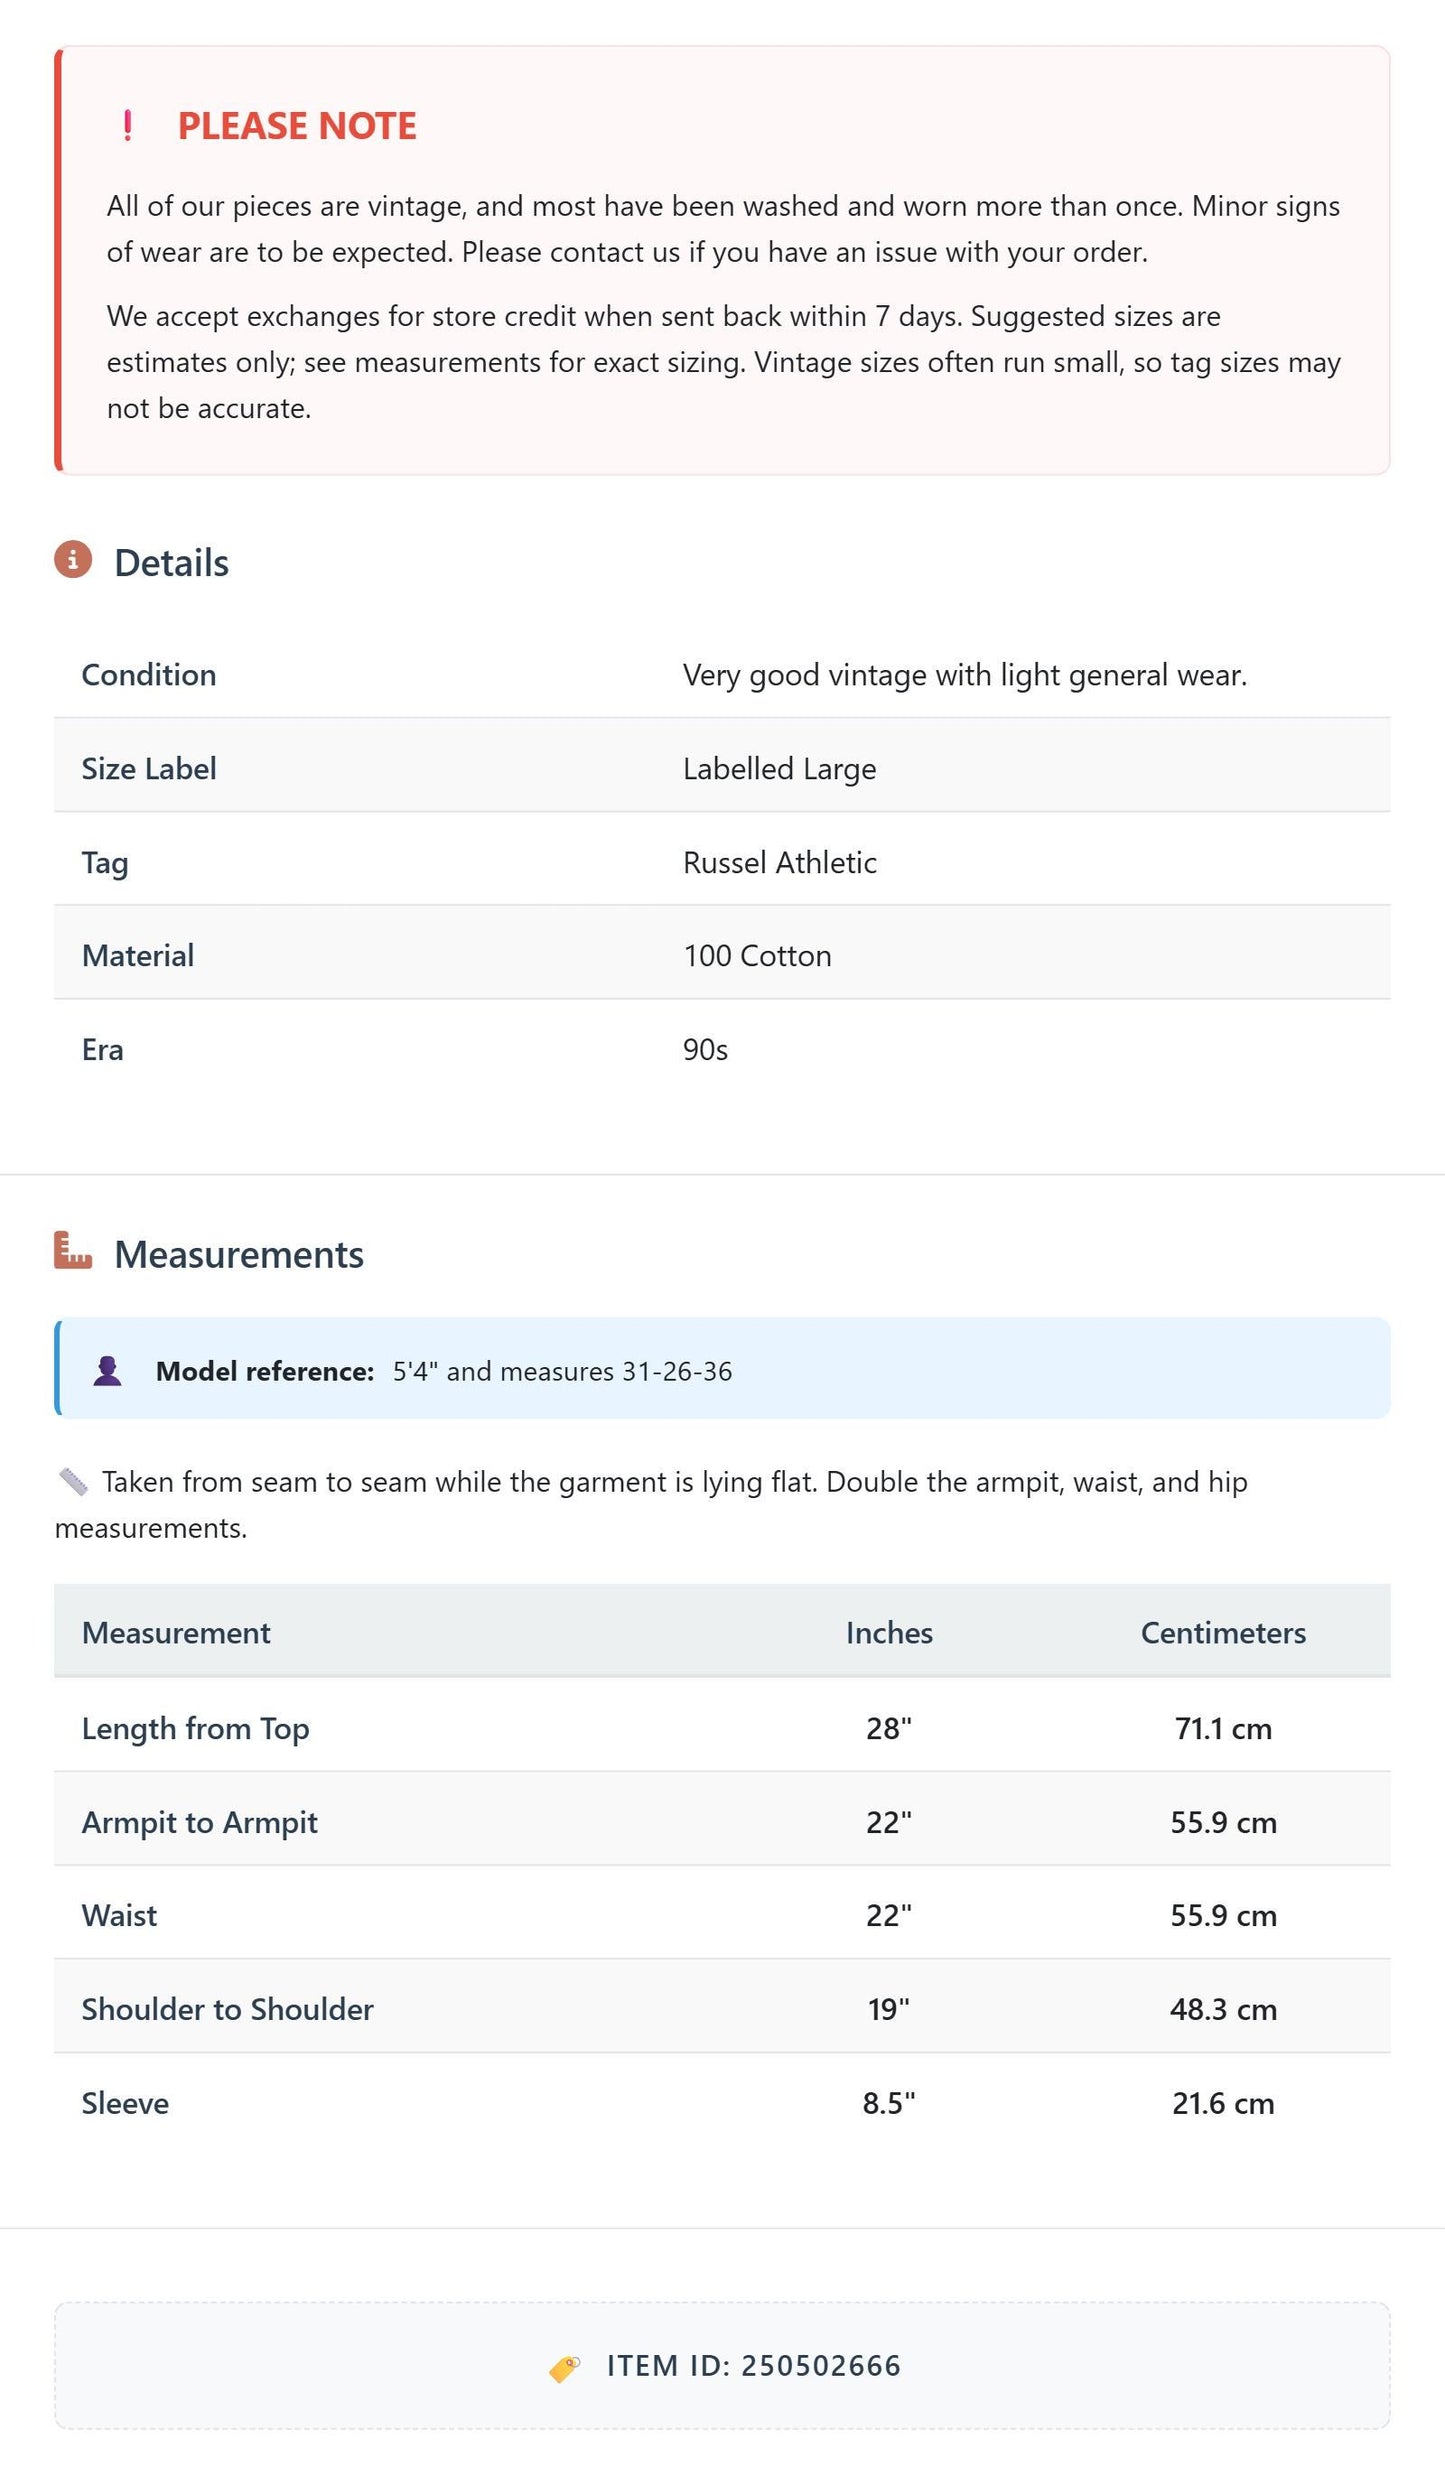Click the yellow price tag icon
The height and width of the screenshot is (2476, 1445).
click(565, 2368)
